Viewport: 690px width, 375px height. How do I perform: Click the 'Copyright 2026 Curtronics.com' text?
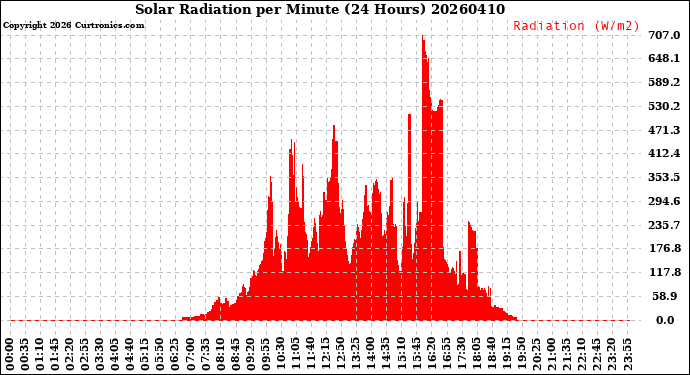pos(73,25)
